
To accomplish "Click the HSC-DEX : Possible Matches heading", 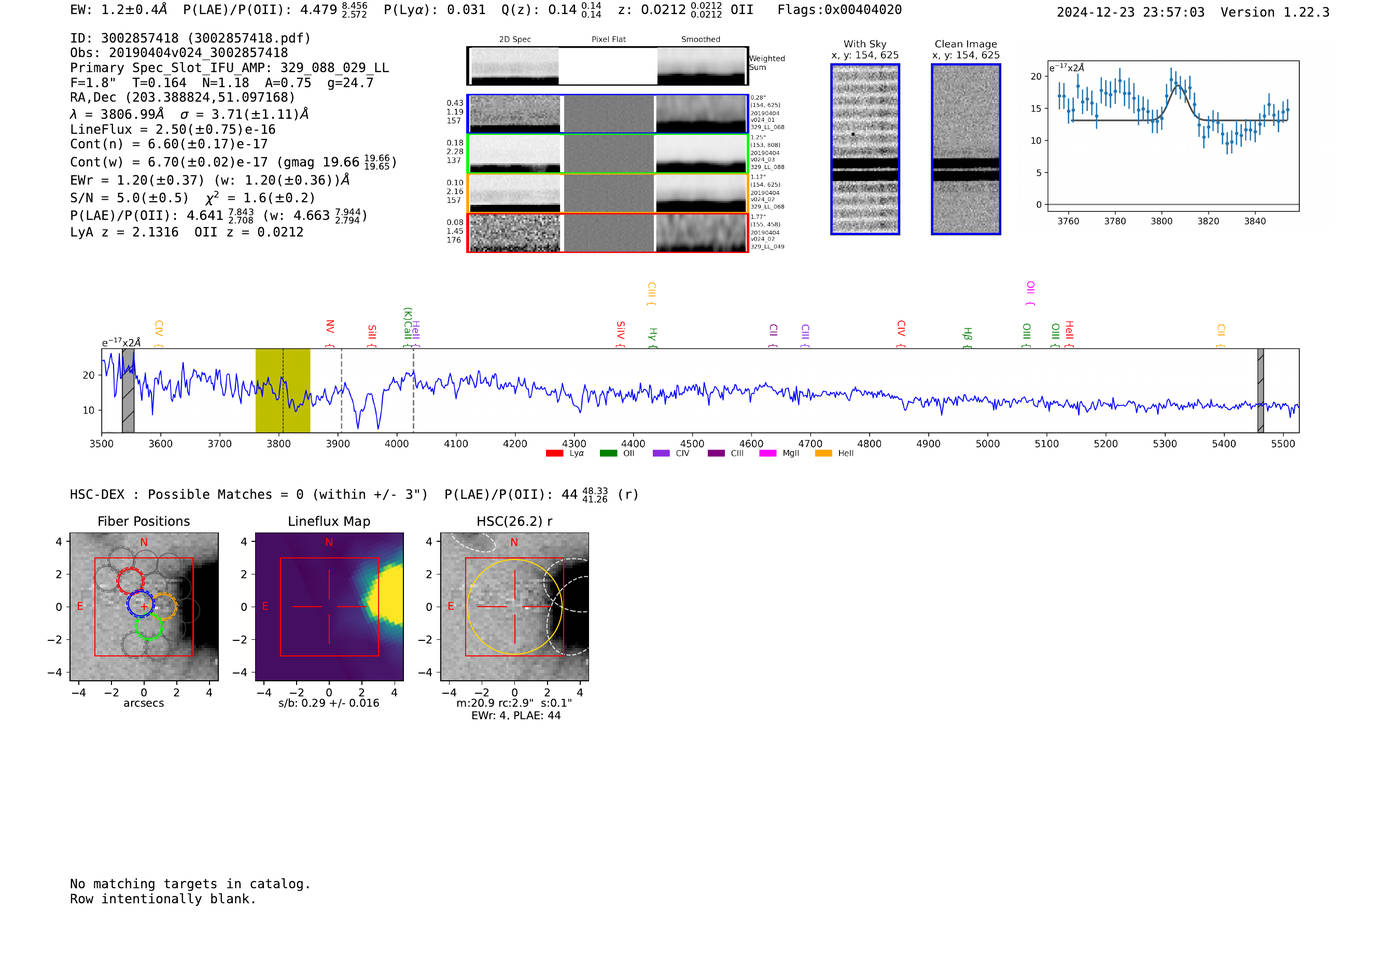I will coord(249,494).
